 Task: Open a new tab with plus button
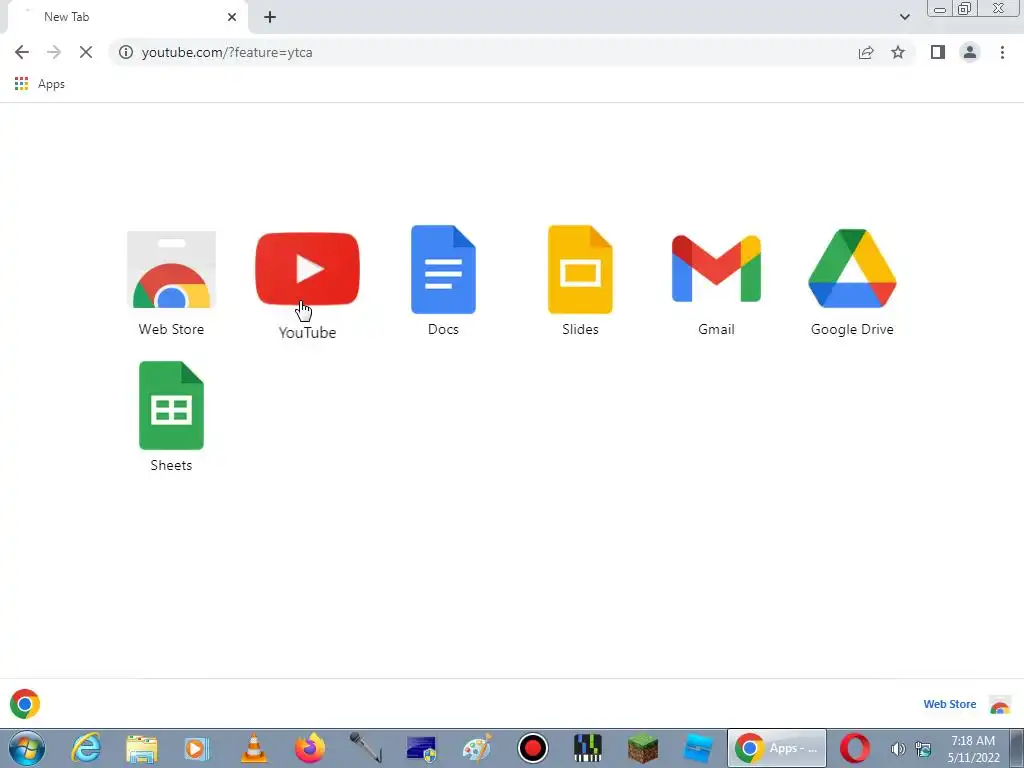[270, 17]
